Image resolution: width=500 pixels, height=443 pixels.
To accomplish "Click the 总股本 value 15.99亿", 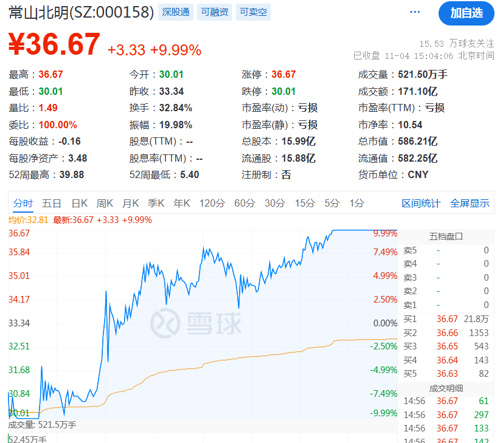I will [298, 141].
